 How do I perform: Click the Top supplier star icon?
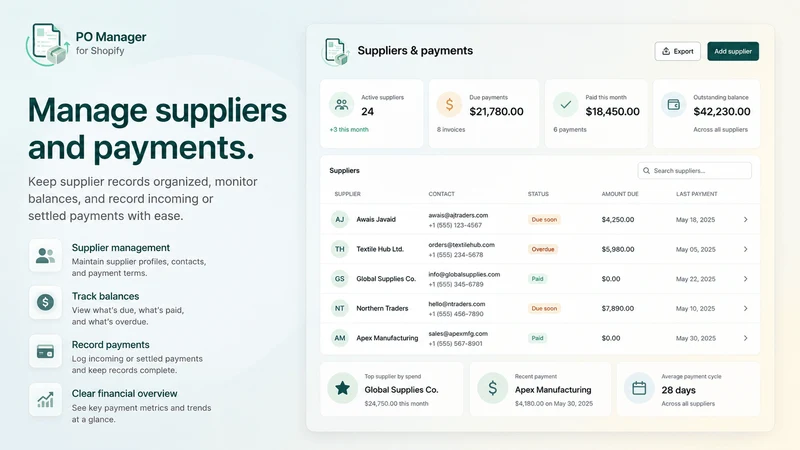click(342, 388)
